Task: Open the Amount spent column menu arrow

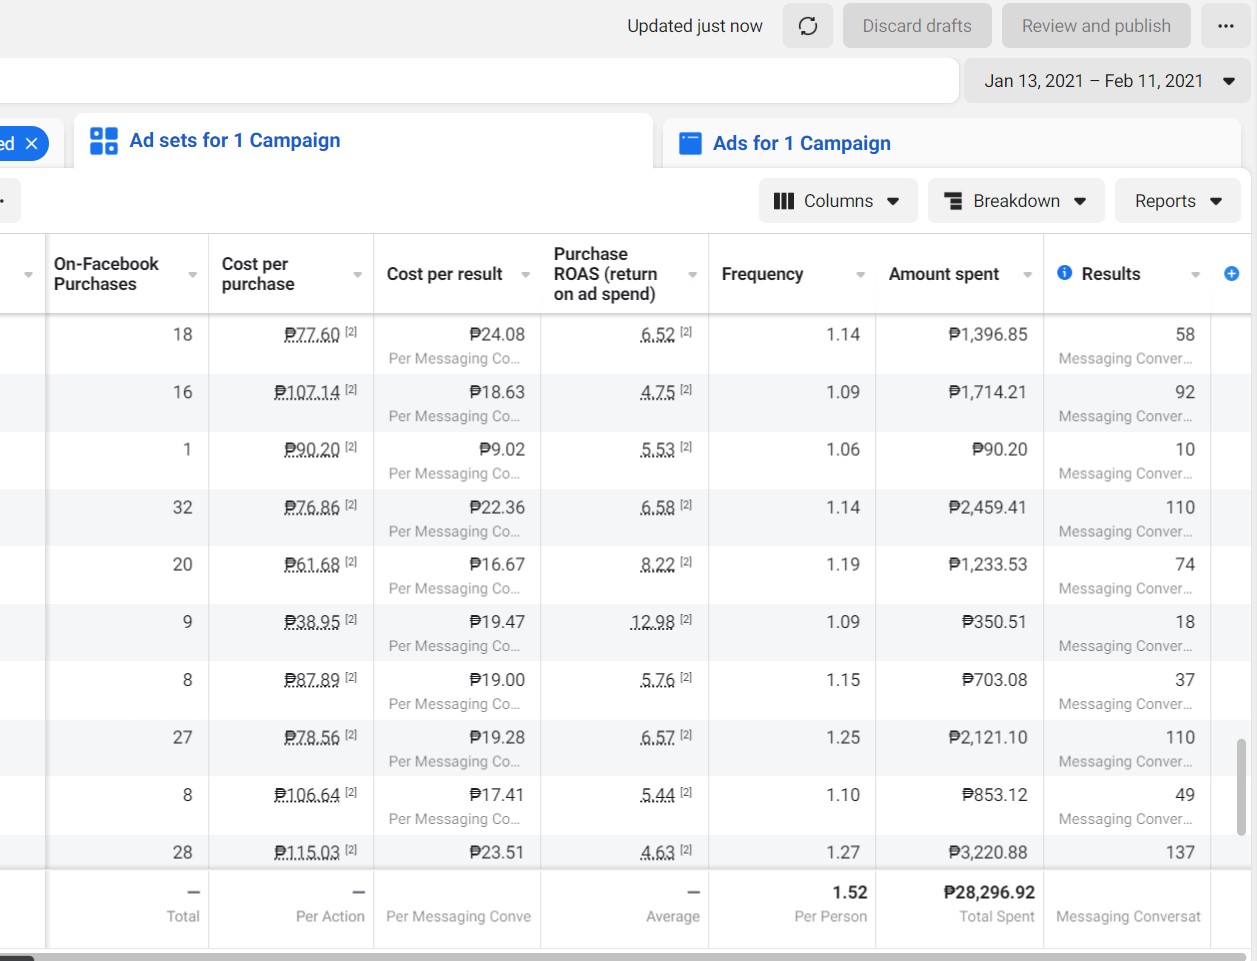Action: click(1027, 274)
